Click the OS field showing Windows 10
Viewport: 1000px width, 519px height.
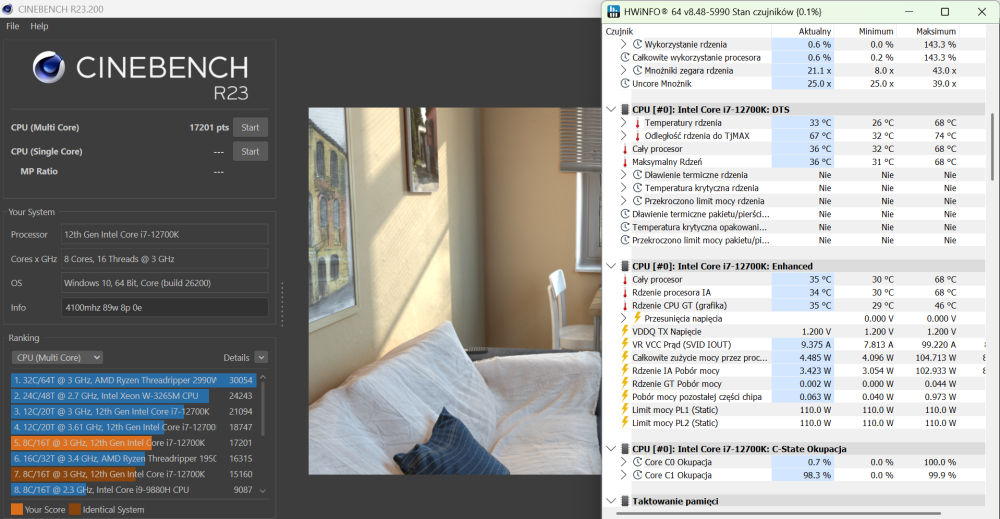tap(165, 283)
